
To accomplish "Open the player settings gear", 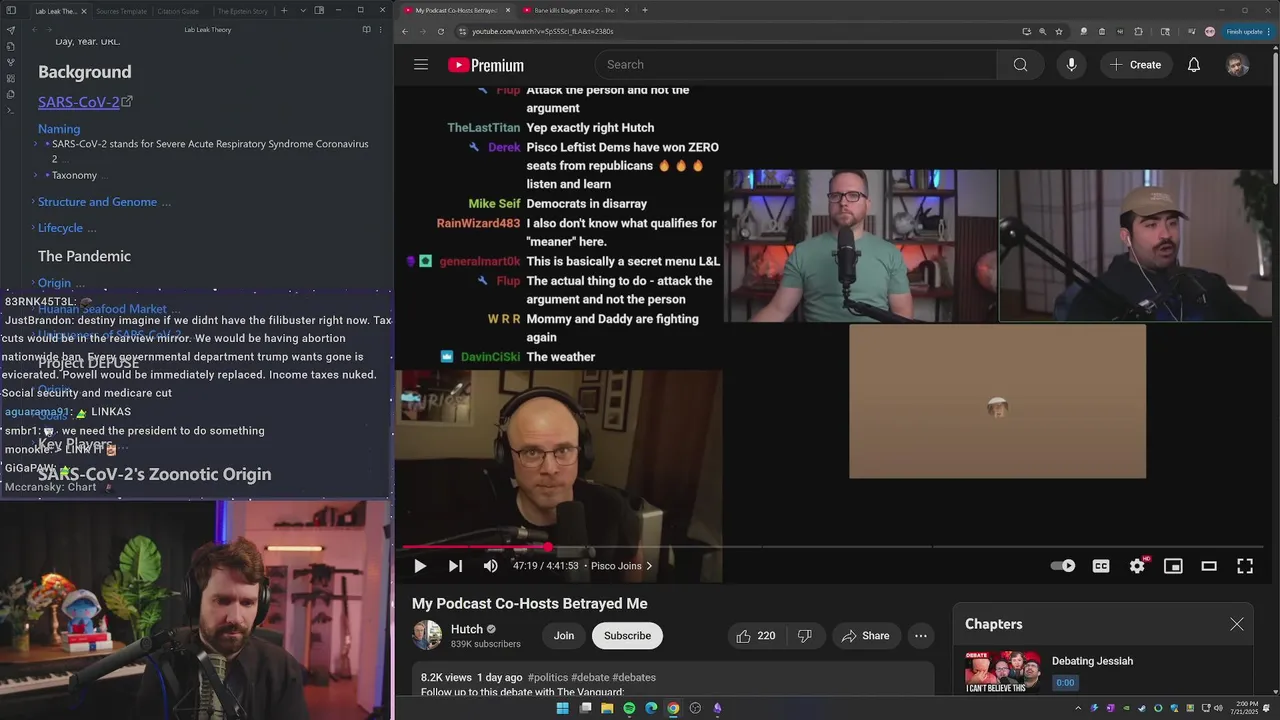I will pos(1137,566).
